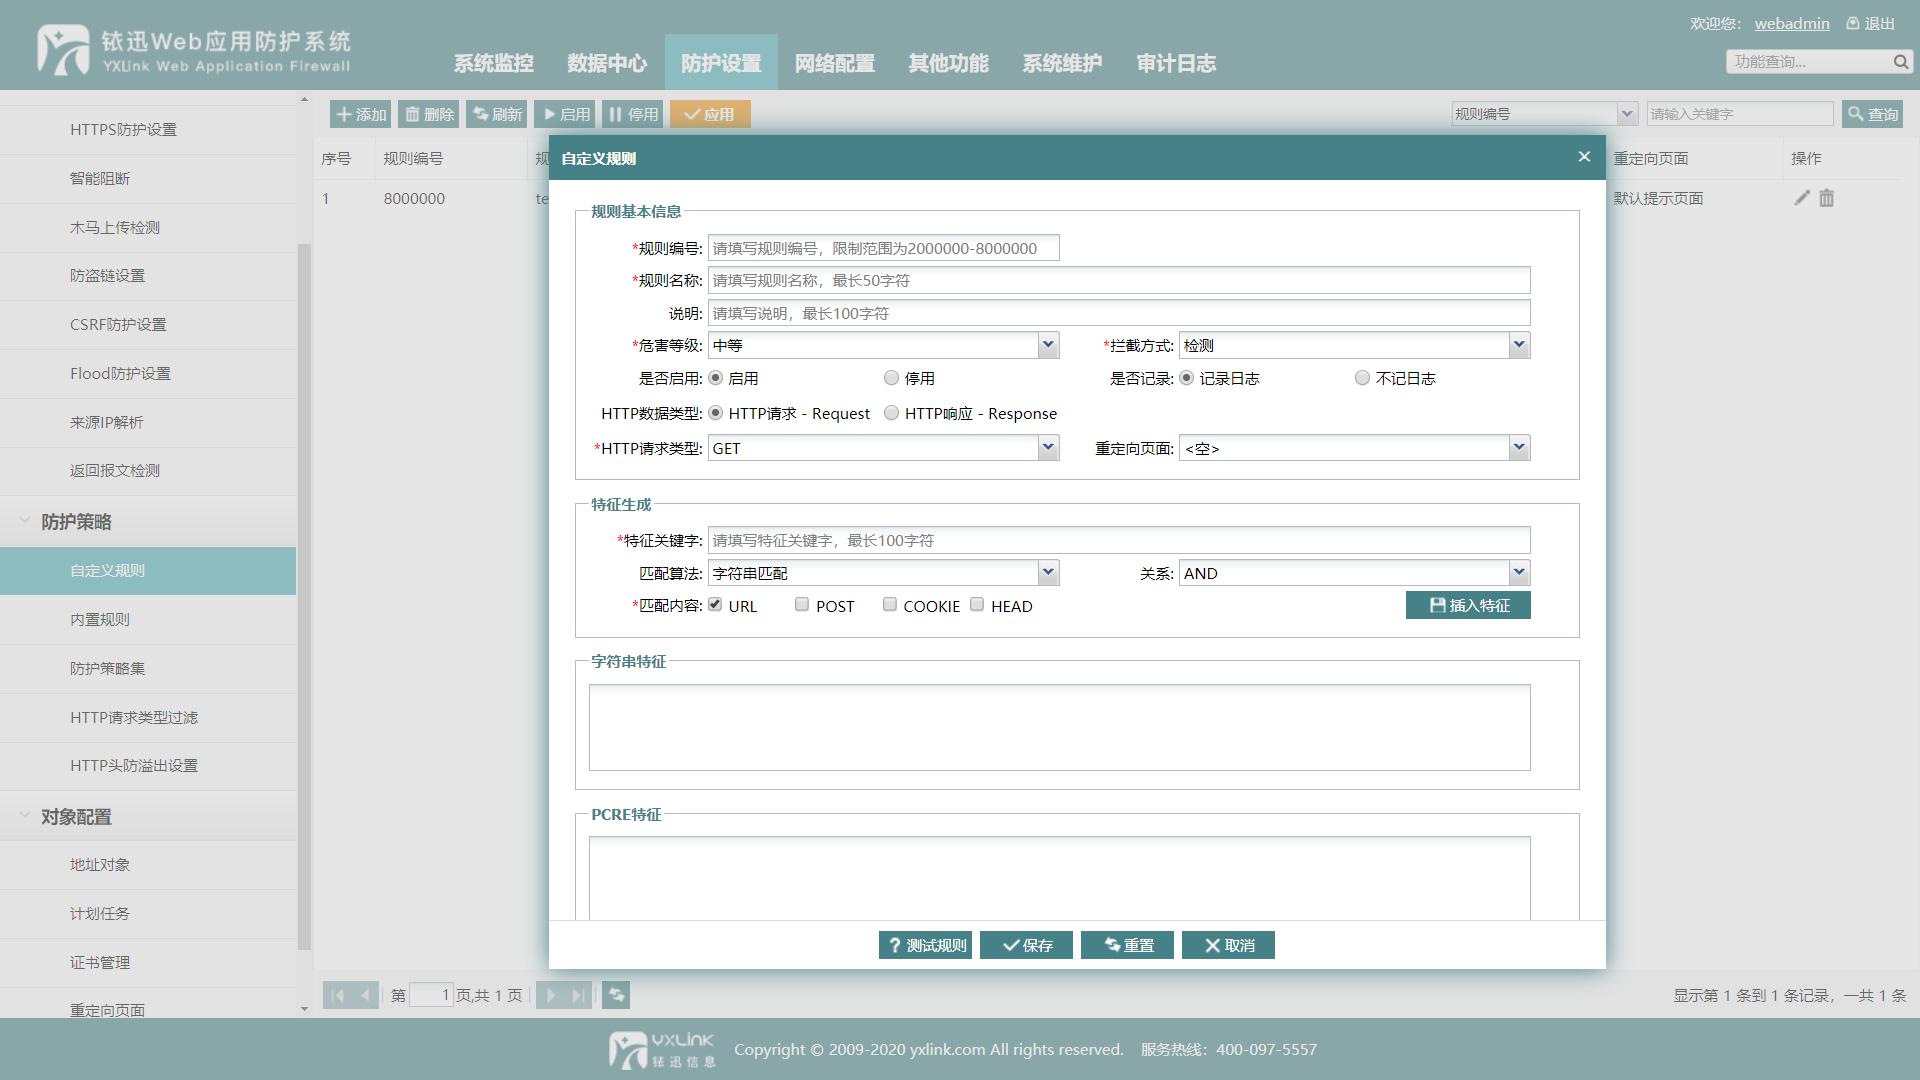Go to last page pagination icon

click(x=578, y=995)
